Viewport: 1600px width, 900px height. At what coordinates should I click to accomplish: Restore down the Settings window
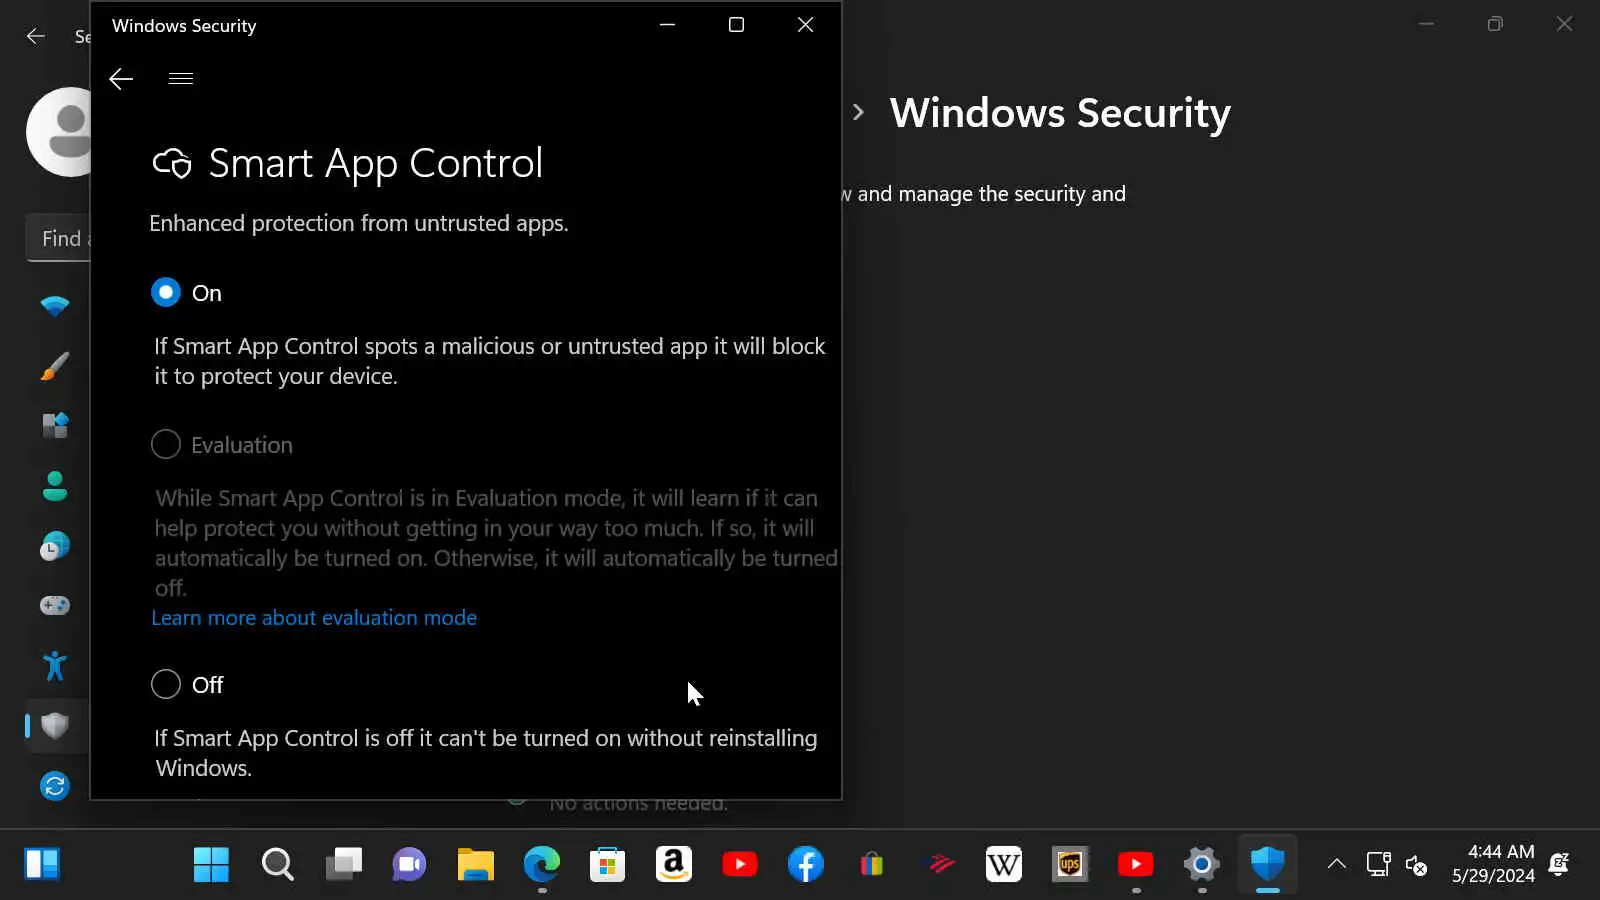[1495, 24]
